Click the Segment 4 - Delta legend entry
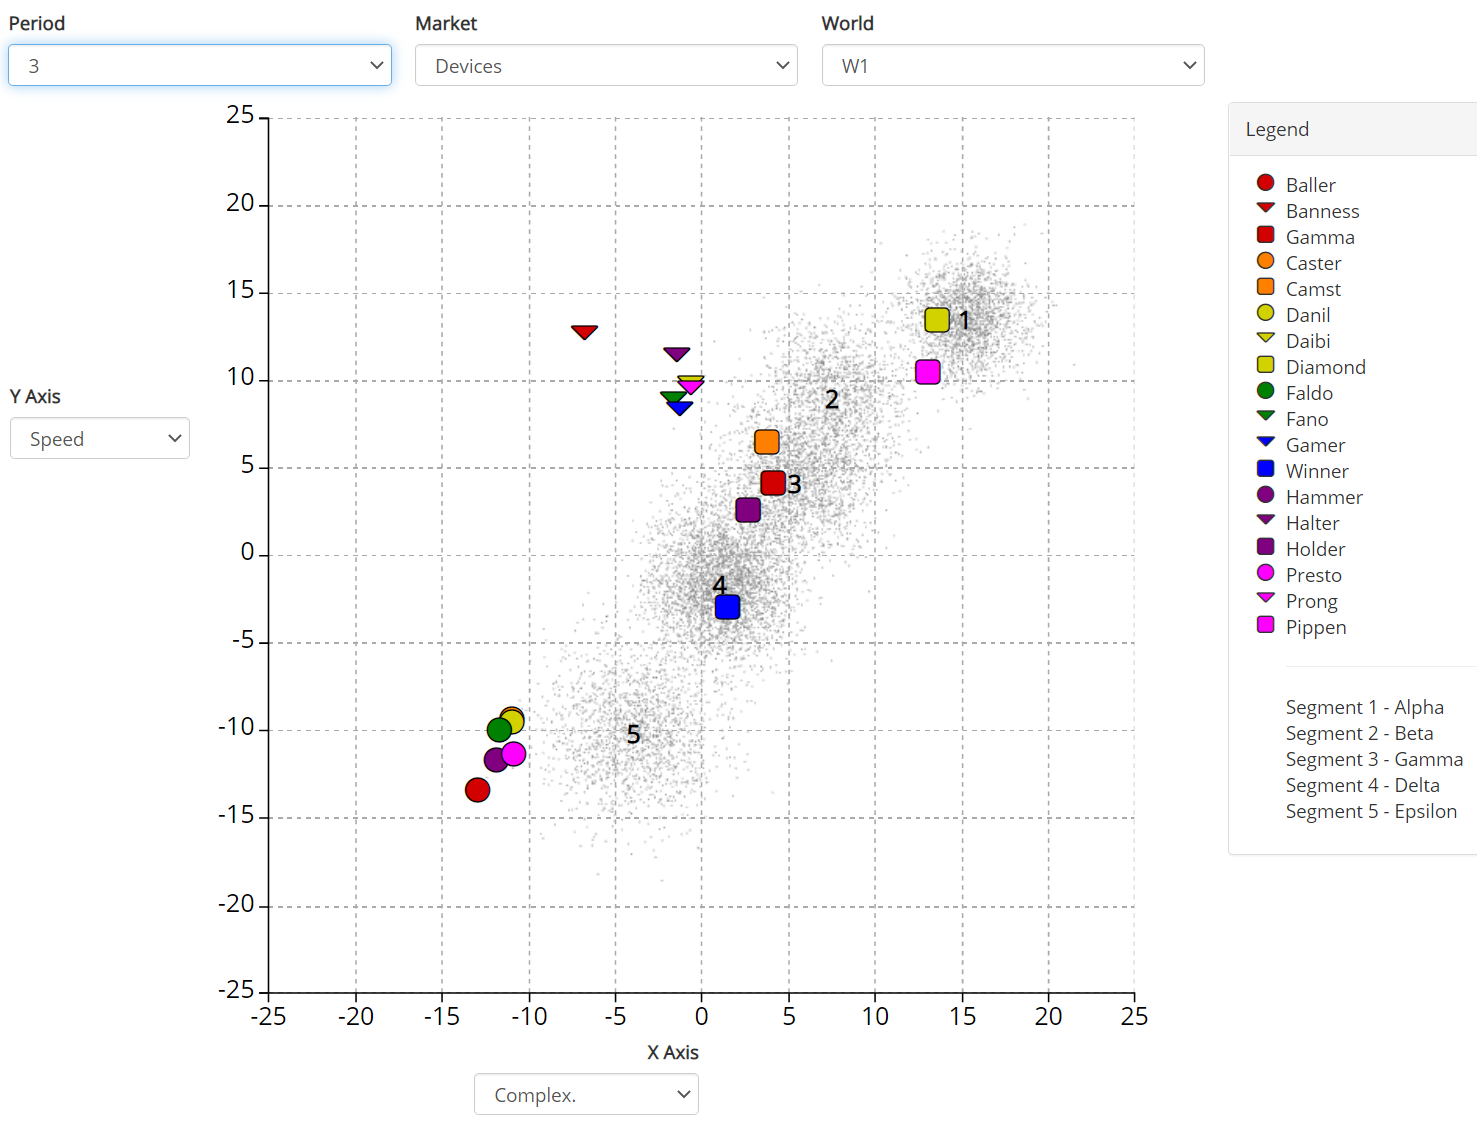The width and height of the screenshot is (1477, 1127). coord(1362,785)
